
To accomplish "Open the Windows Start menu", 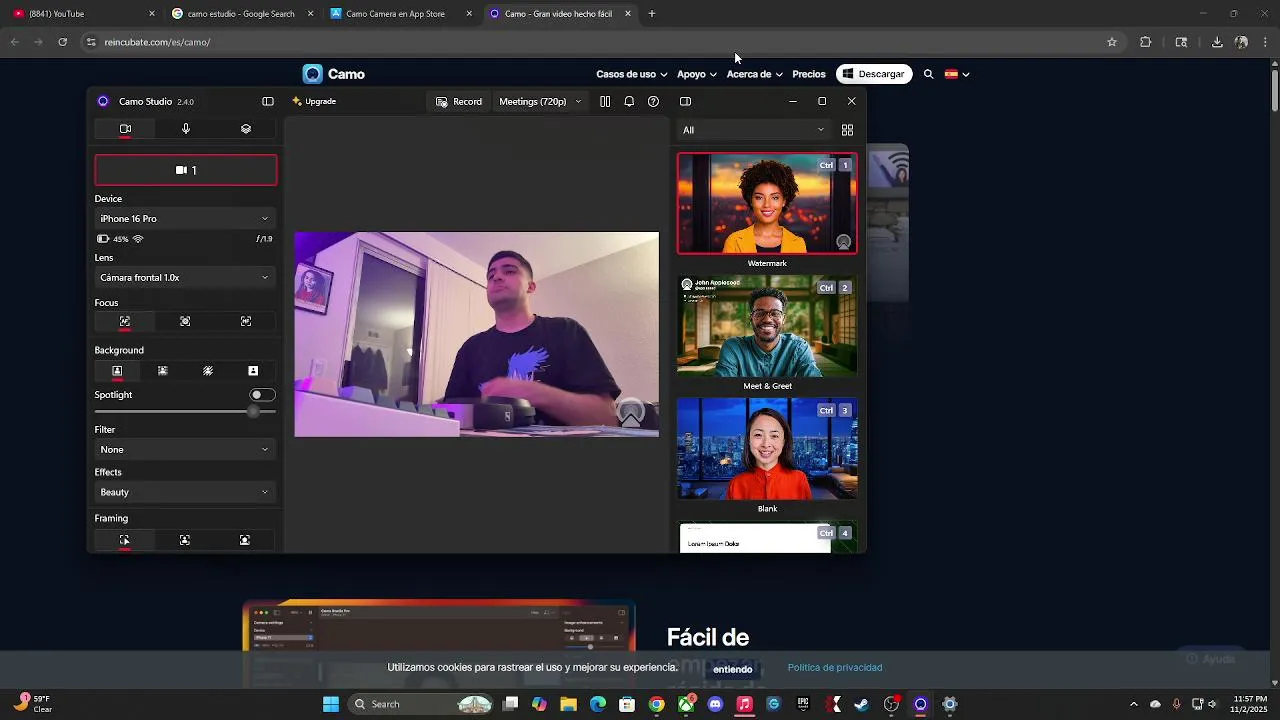I will point(331,704).
